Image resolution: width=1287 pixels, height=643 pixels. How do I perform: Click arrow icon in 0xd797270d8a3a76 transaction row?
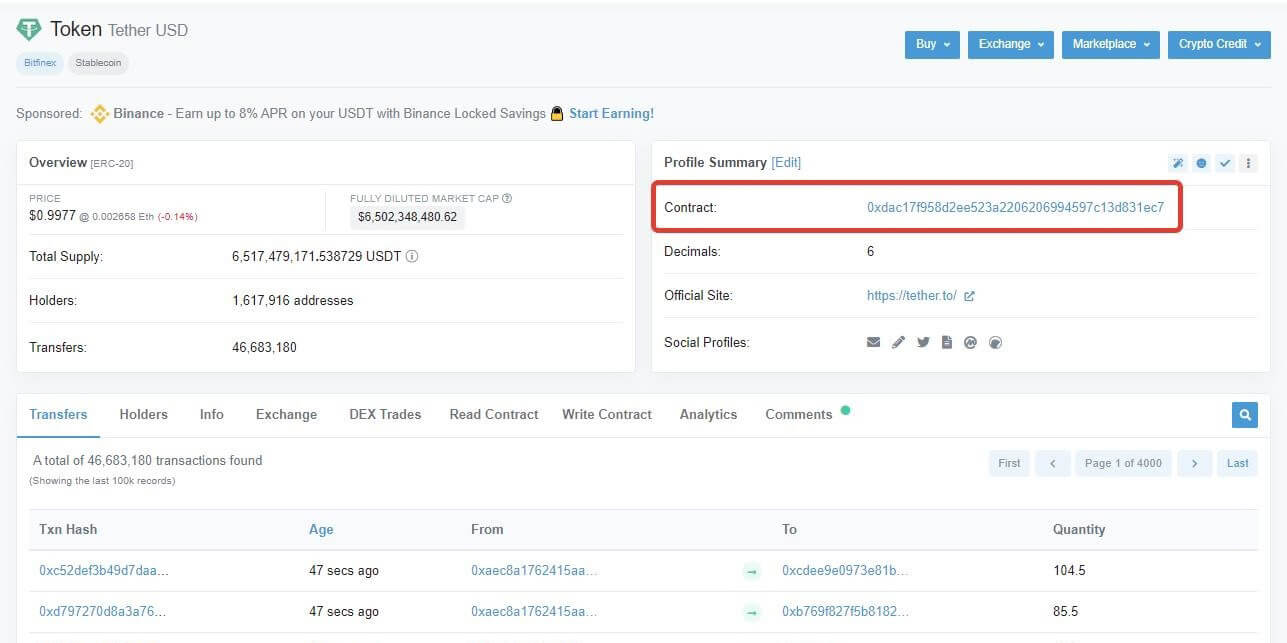point(752,612)
